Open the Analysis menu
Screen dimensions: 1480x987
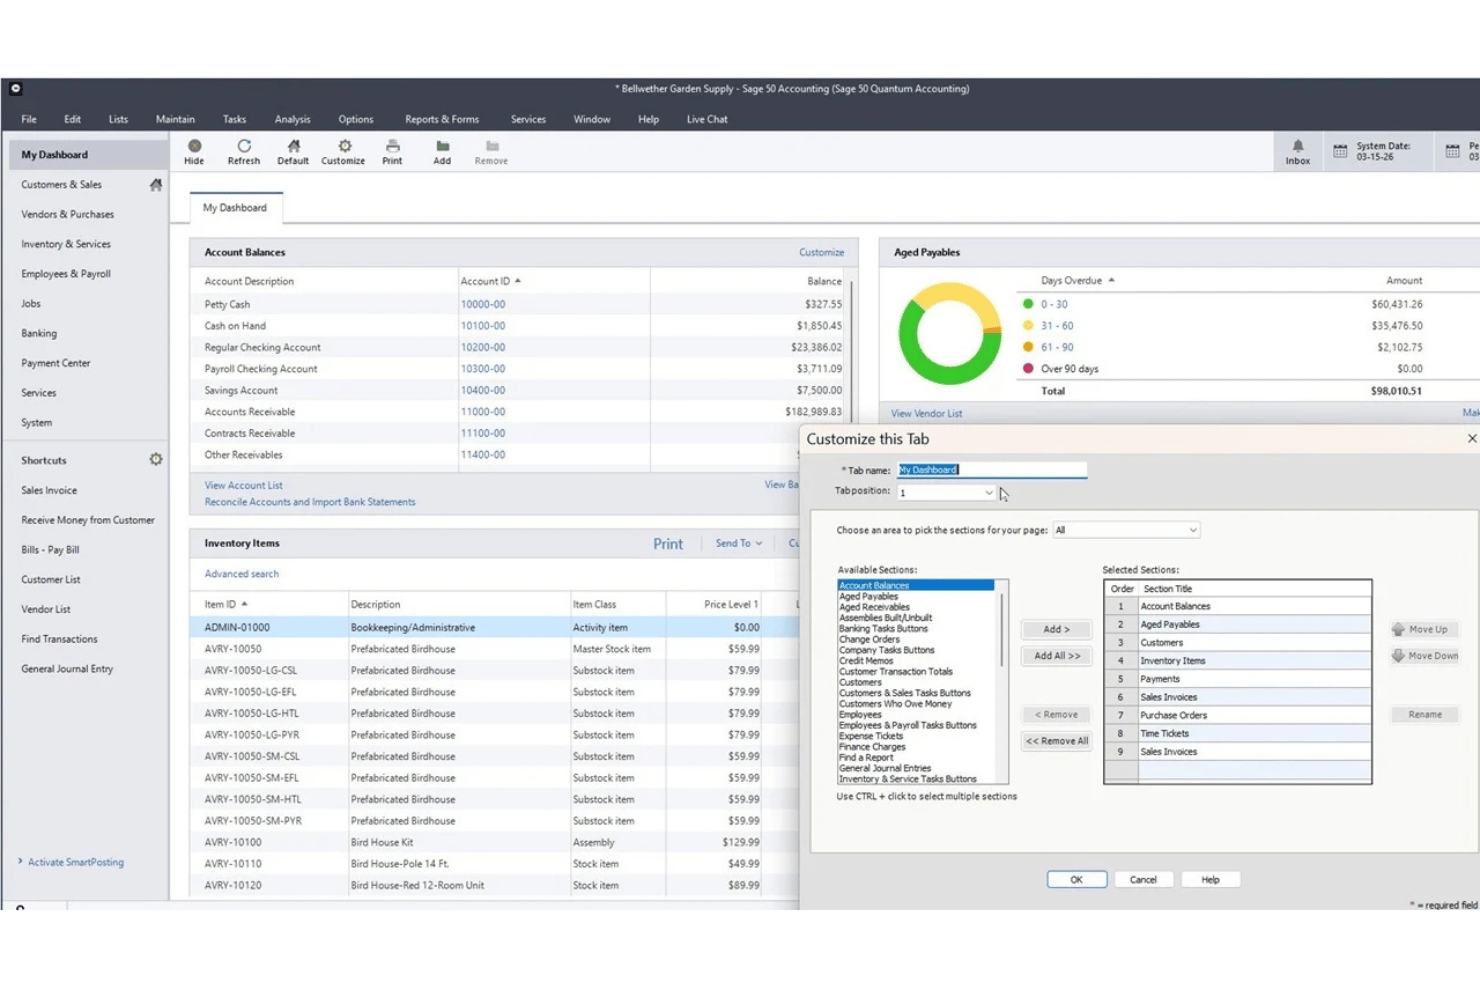coord(293,119)
